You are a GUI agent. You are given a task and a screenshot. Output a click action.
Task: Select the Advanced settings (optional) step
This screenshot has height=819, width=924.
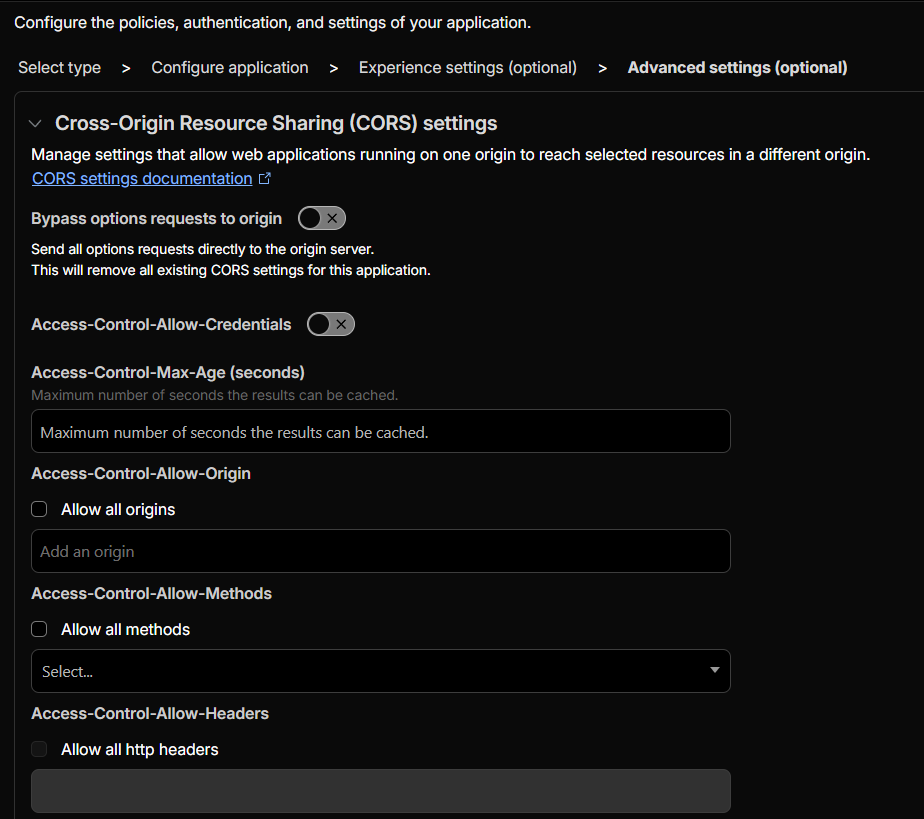pyautogui.click(x=737, y=68)
